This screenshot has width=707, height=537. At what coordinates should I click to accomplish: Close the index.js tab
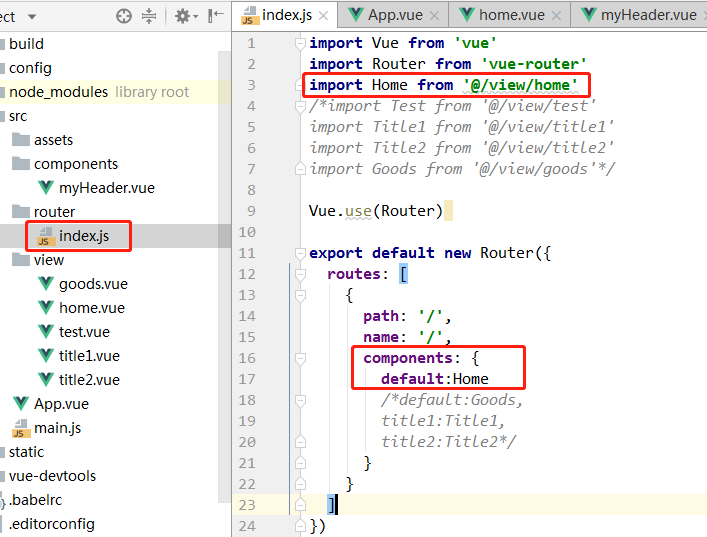coord(323,16)
